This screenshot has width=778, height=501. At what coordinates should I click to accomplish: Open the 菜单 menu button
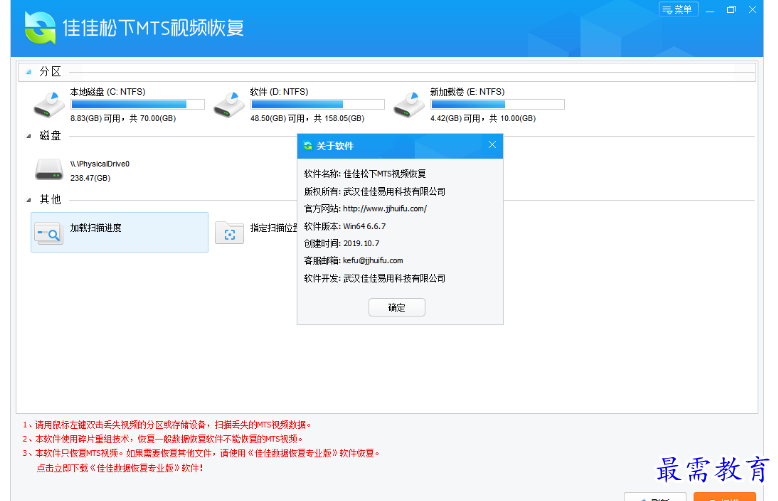click(678, 9)
